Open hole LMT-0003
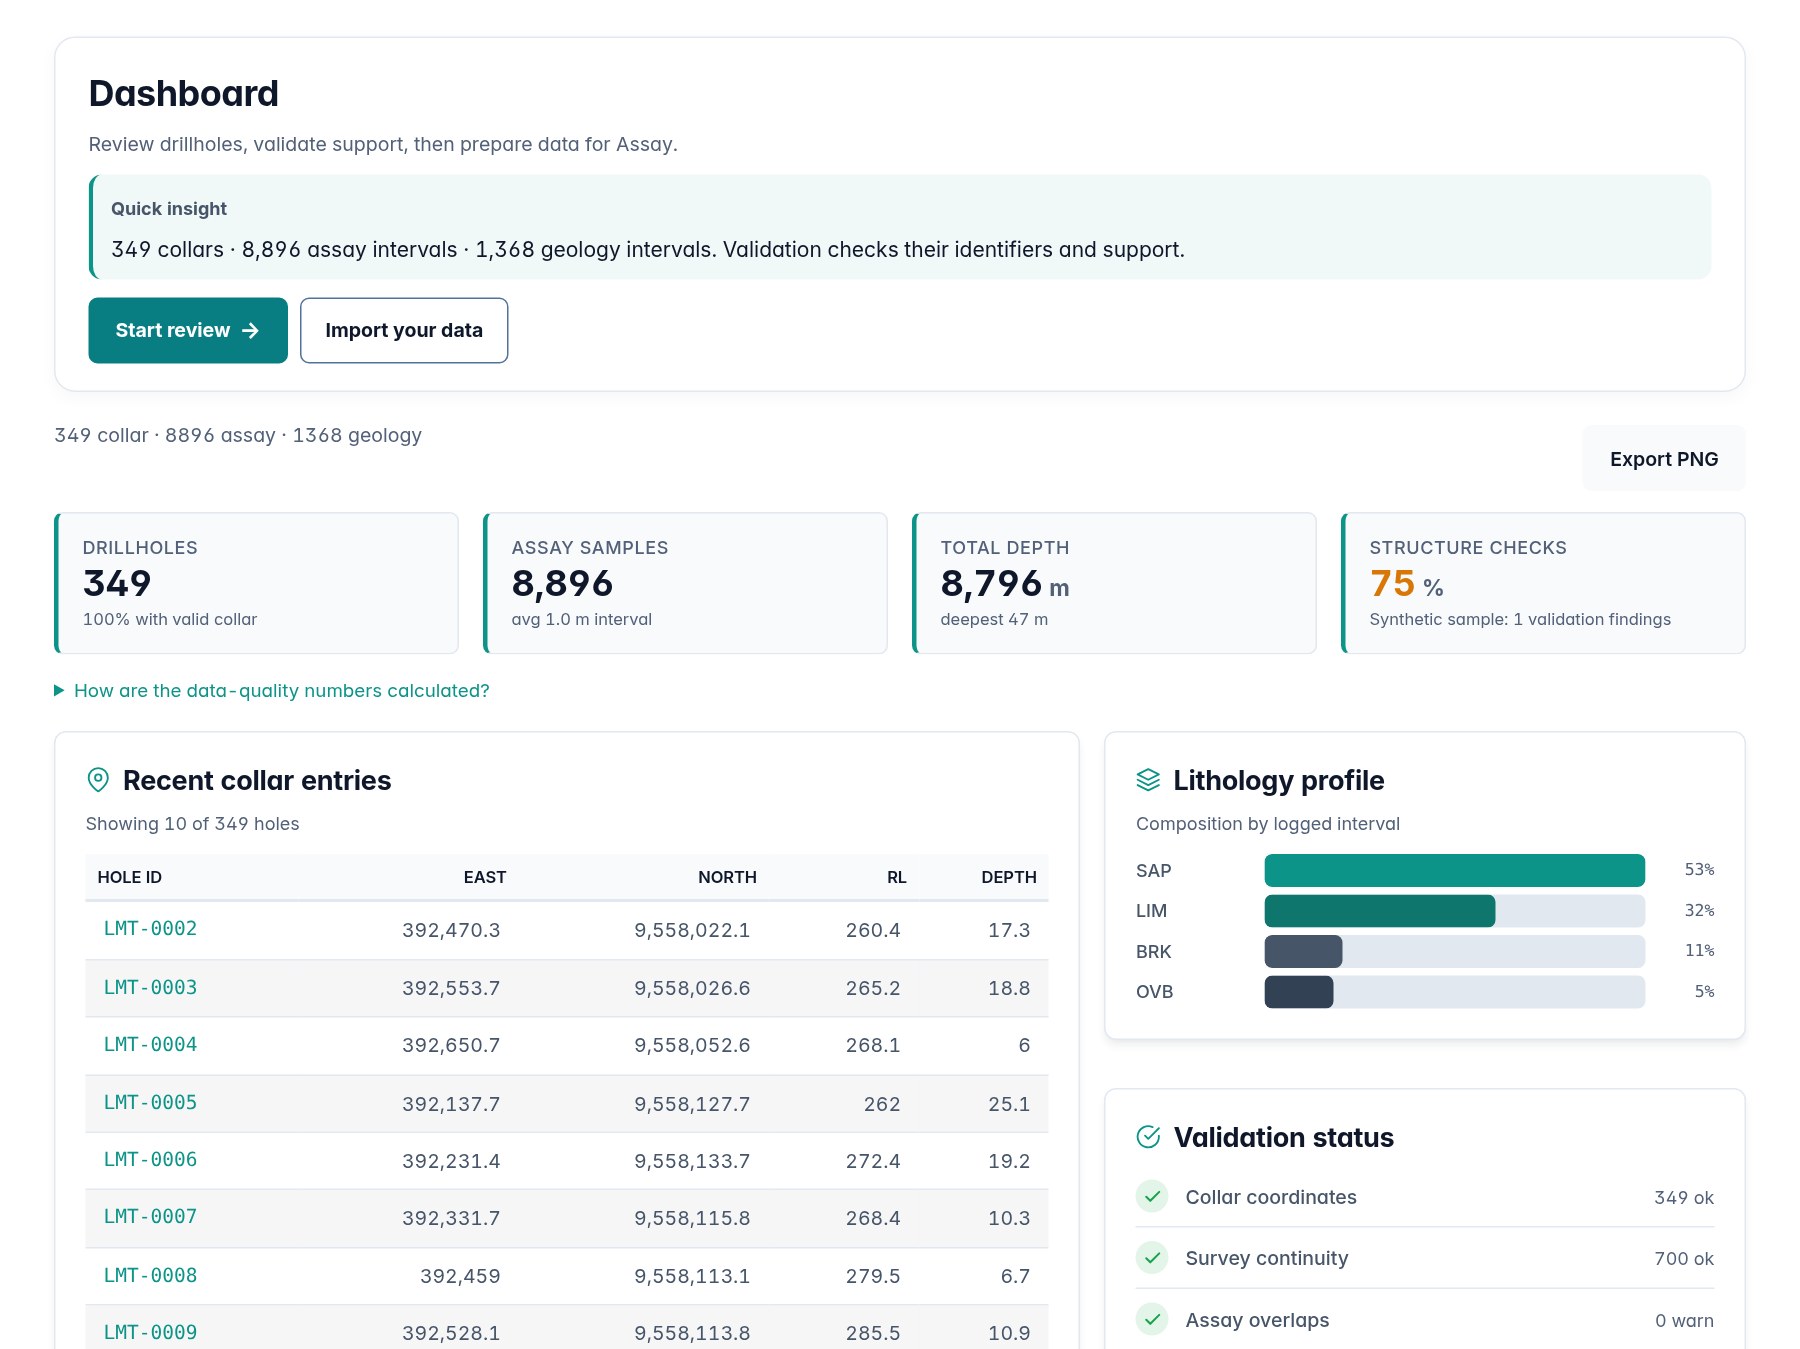 (150, 988)
